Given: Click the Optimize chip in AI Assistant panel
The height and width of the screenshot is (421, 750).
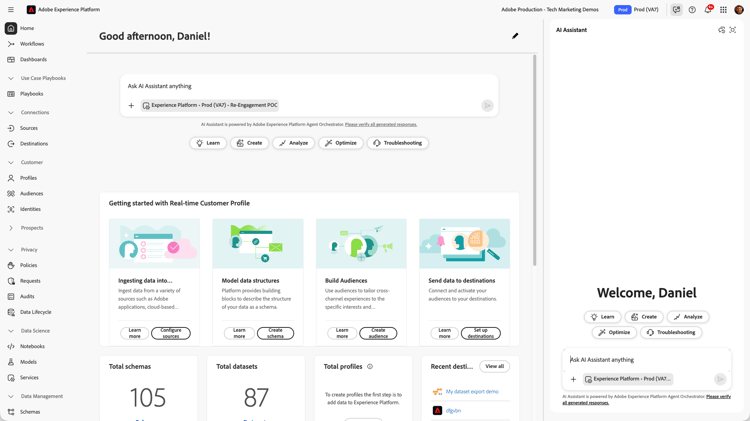Looking at the screenshot, I should (x=614, y=332).
